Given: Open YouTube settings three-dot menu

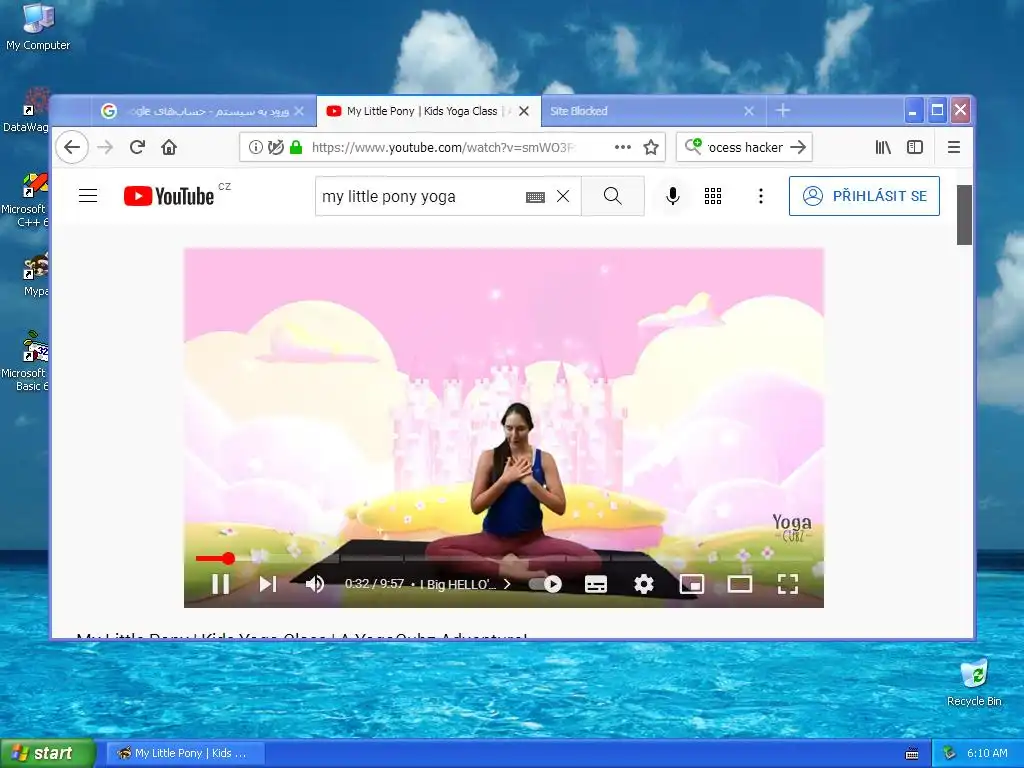Looking at the screenshot, I should coord(761,196).
